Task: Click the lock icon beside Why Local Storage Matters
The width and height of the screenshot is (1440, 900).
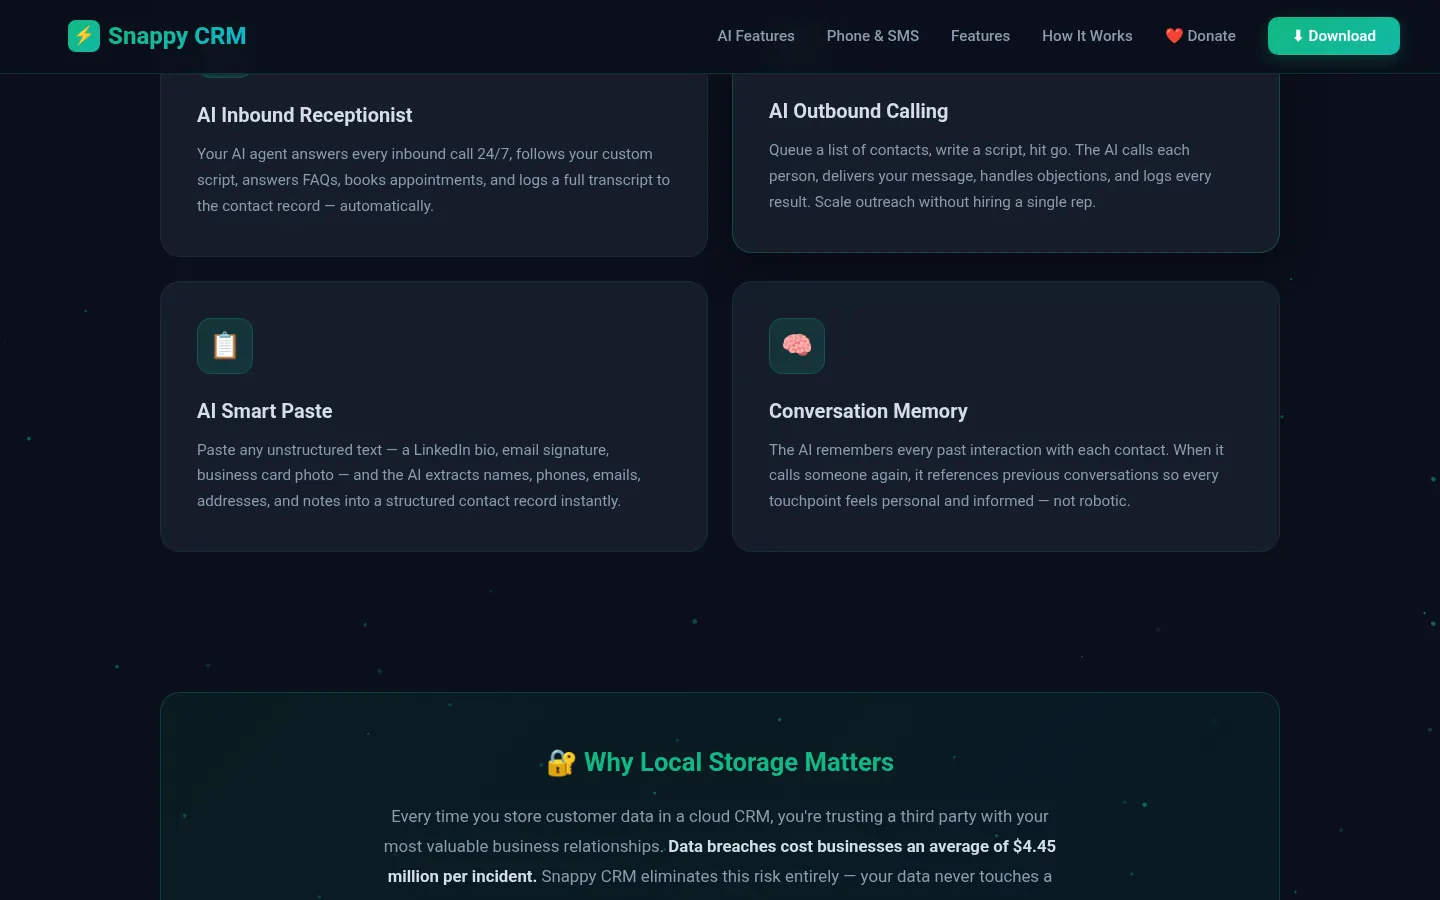Action: (x=561, y=763)
